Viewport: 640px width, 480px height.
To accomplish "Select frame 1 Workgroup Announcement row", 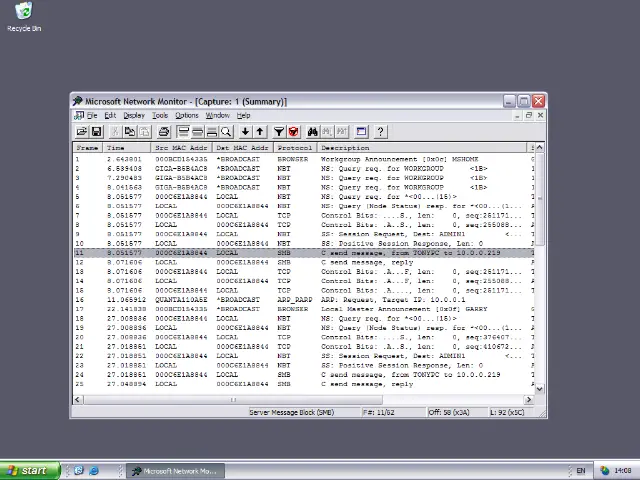I will point(304,159).
